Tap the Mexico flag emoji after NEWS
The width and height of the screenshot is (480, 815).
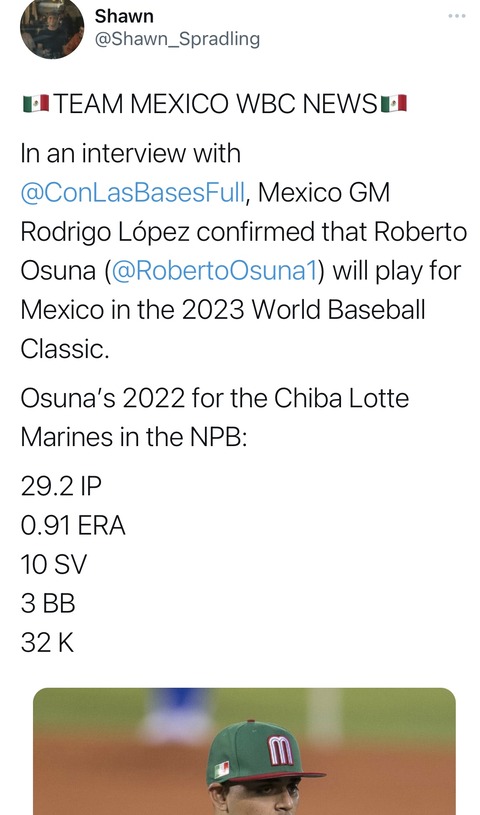[393, 103]
